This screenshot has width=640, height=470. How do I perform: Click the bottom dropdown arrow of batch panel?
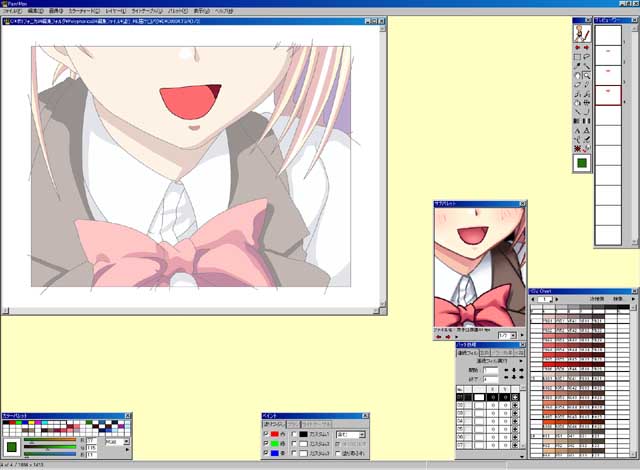(x=522, y=457)
